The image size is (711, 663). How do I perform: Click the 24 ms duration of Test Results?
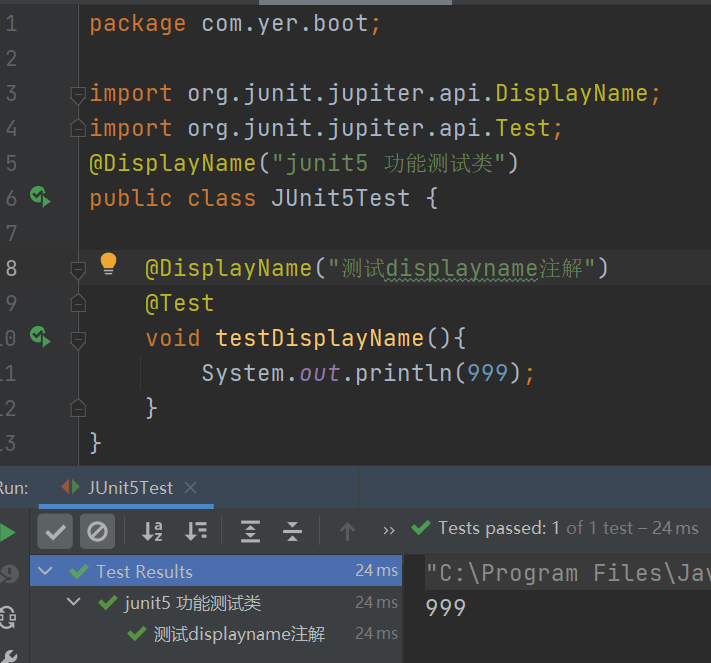coord(376,570)
